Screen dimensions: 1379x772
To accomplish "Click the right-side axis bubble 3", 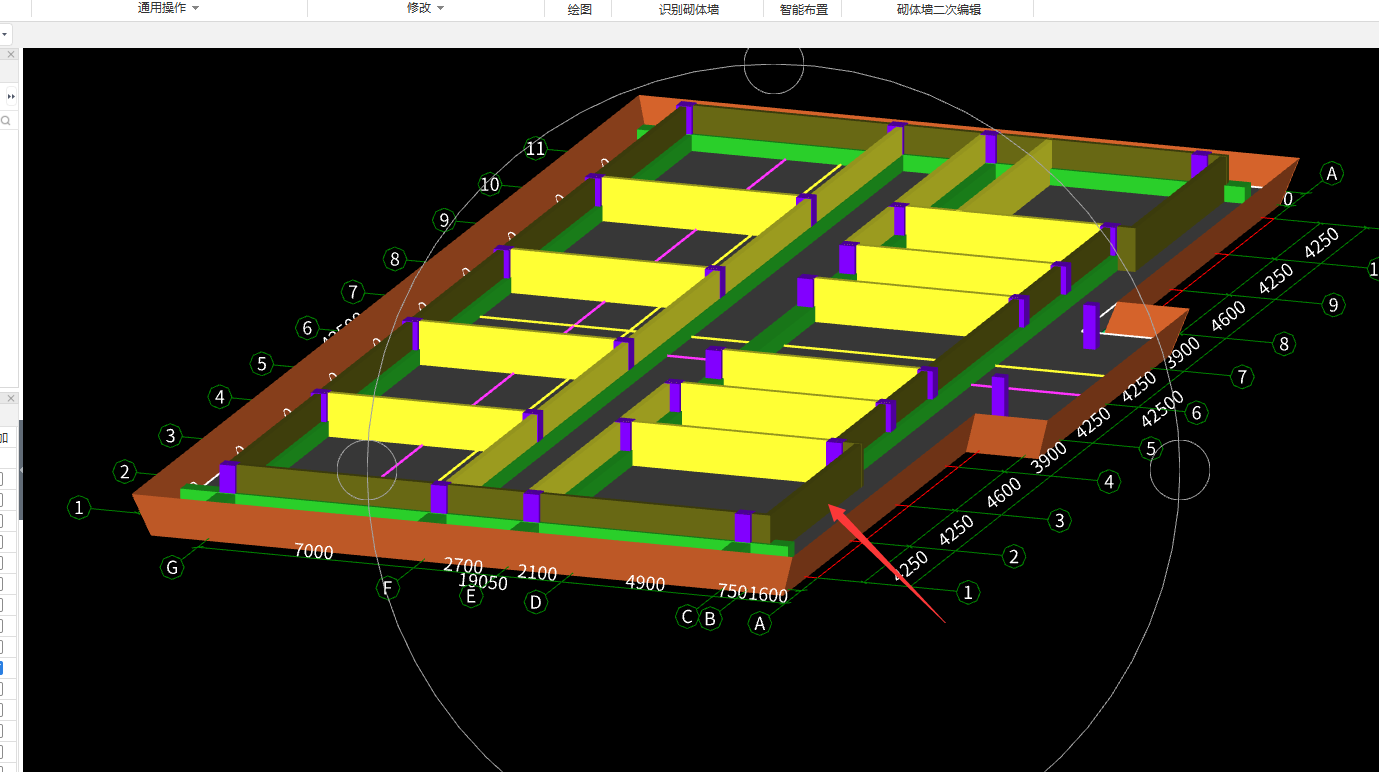I will (1060, 520).
